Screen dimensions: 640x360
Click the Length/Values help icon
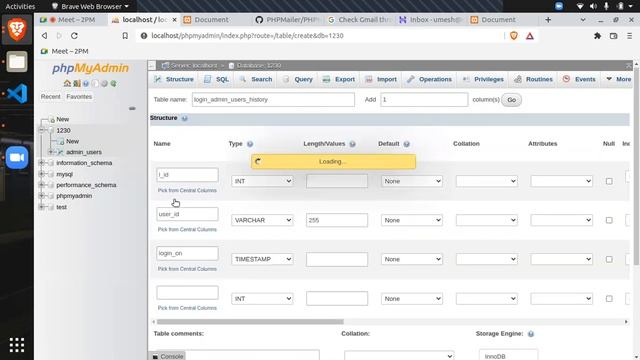tap(352, 144)
